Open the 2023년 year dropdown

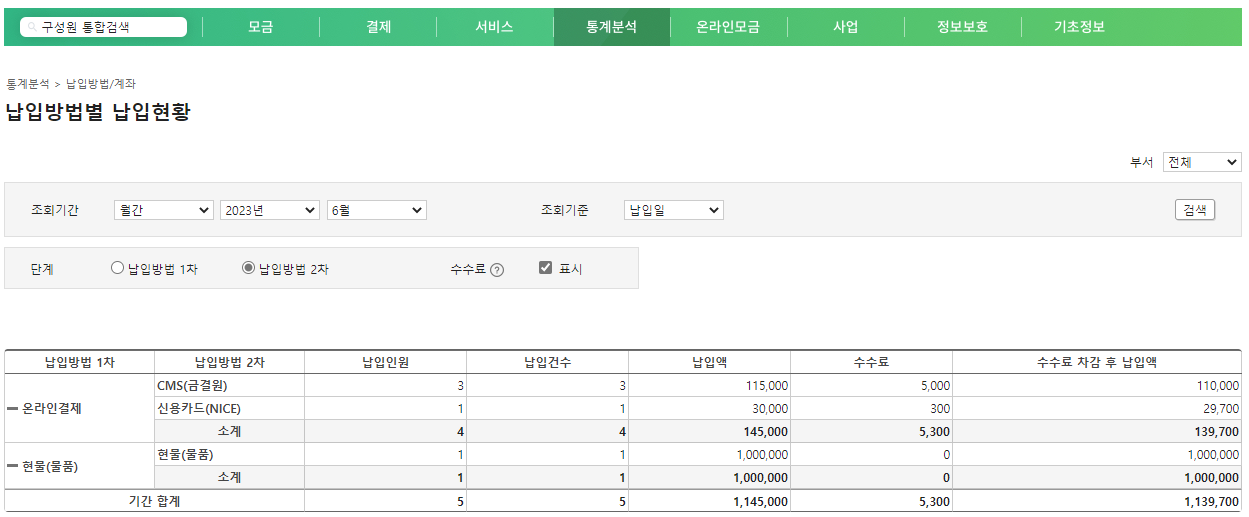[x=270, y=210]
